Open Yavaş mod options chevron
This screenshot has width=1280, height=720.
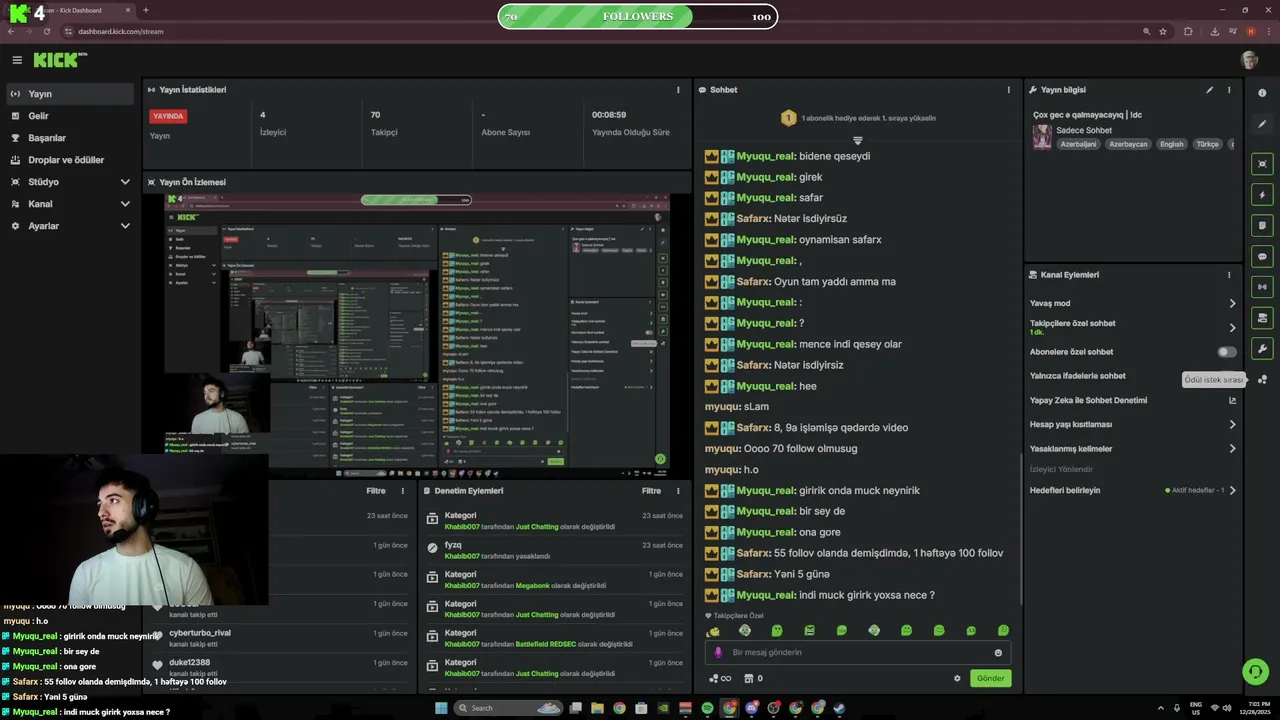(1232, 303)
